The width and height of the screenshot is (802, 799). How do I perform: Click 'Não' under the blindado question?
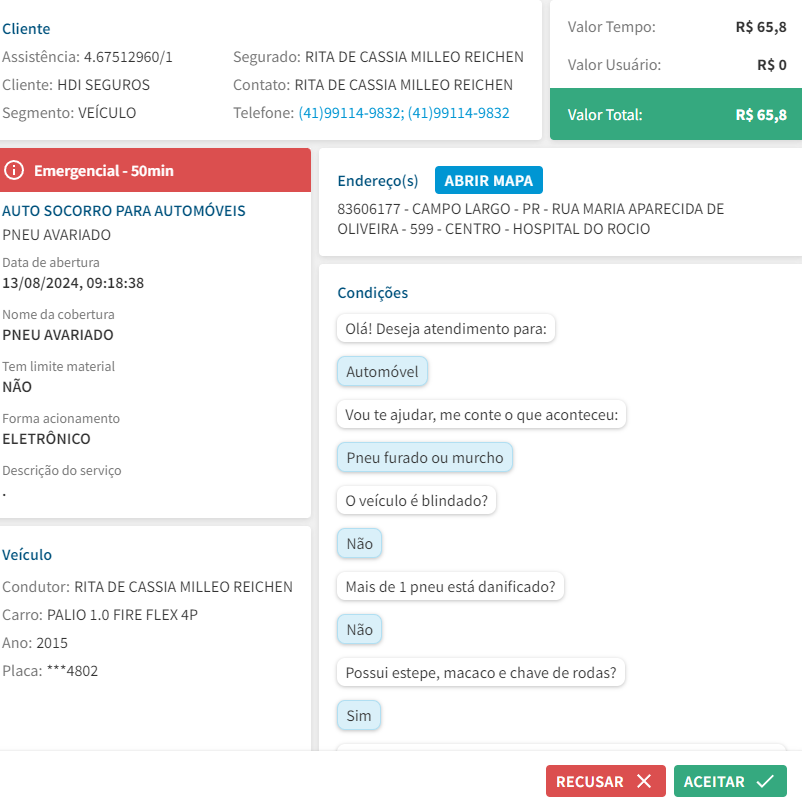click(x=359, y=544)
